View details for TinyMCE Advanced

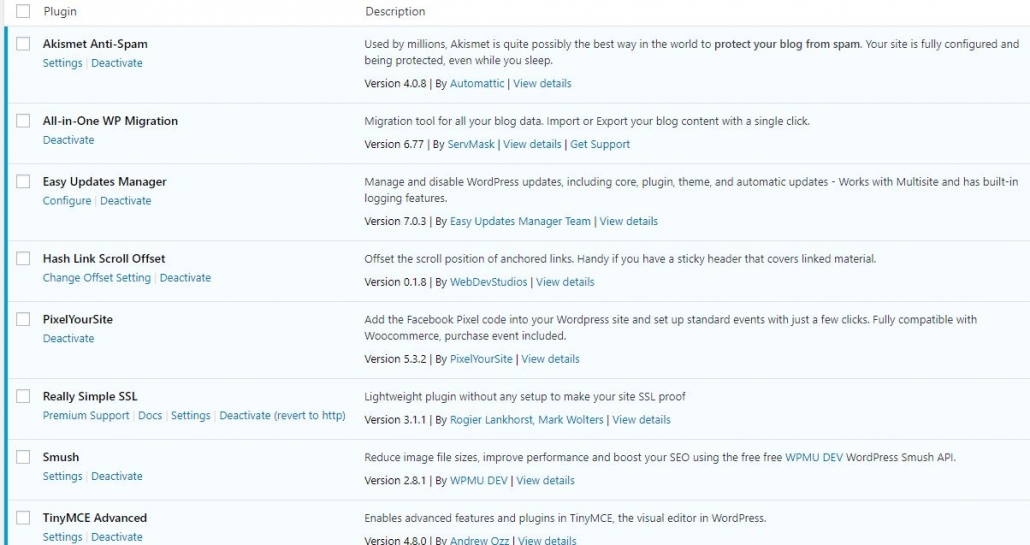coord(547,540)
